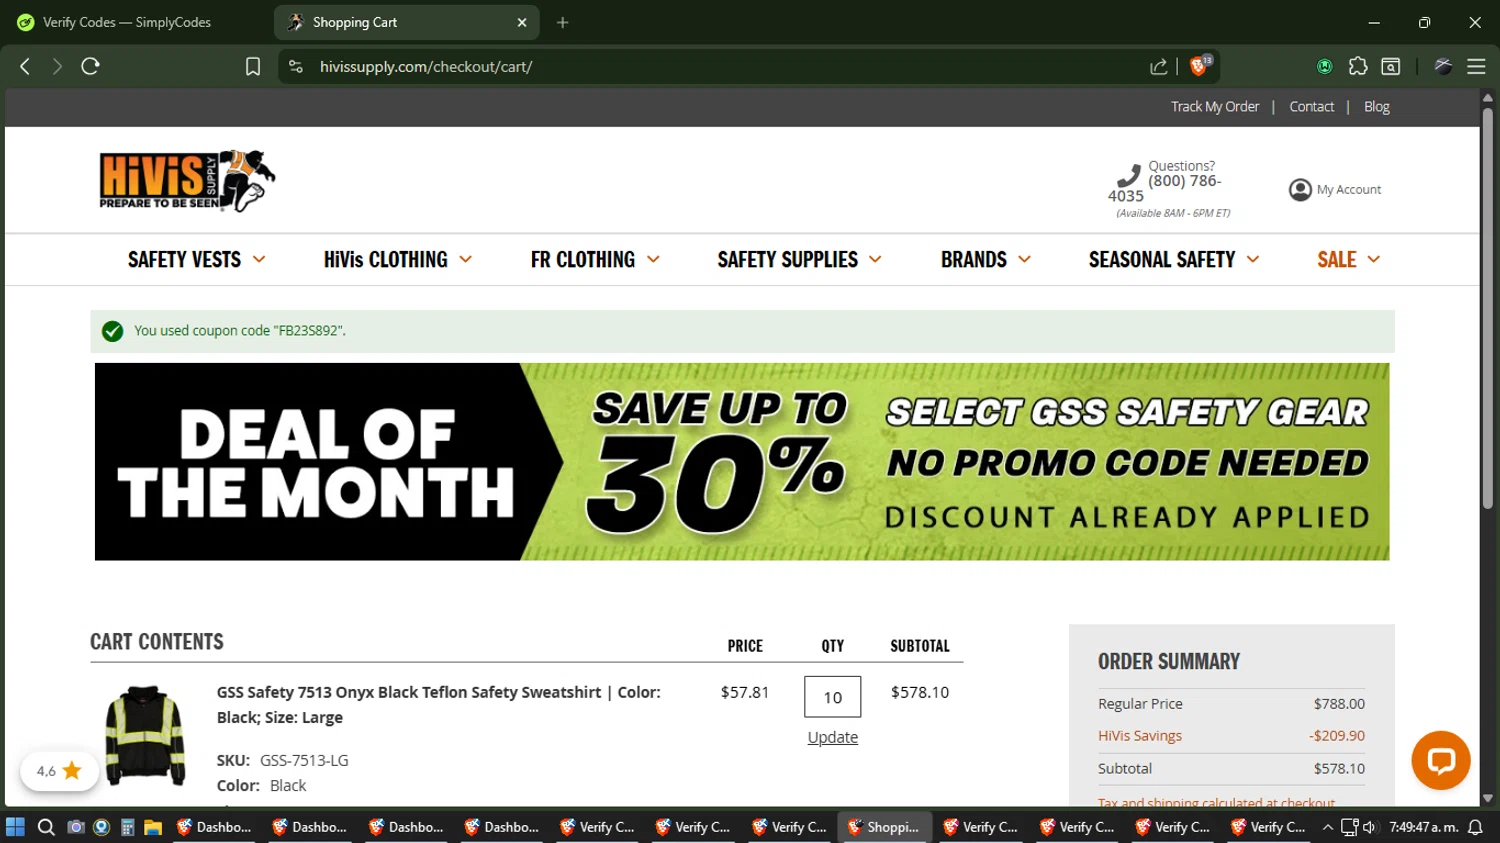The width and height of the screenshot is (1500, 843).
Task: Open the live chat bubble
Action: [x=1441, y=761]
